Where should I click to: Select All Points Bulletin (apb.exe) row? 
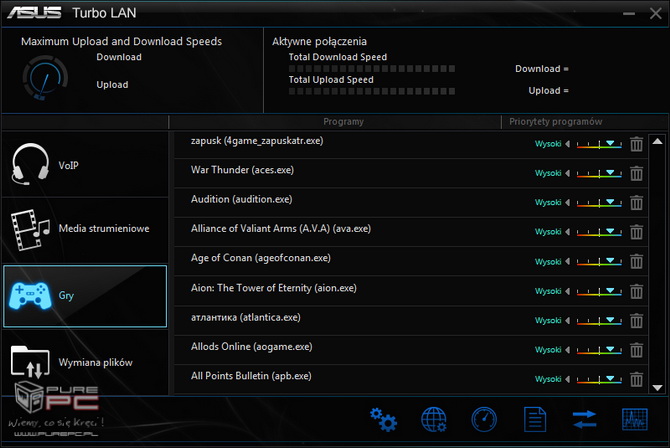(411, 379)
